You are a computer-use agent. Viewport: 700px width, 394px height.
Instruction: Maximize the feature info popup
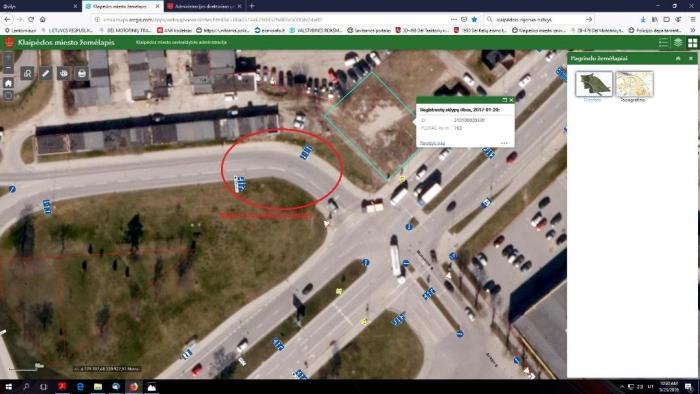pos(505,100)
